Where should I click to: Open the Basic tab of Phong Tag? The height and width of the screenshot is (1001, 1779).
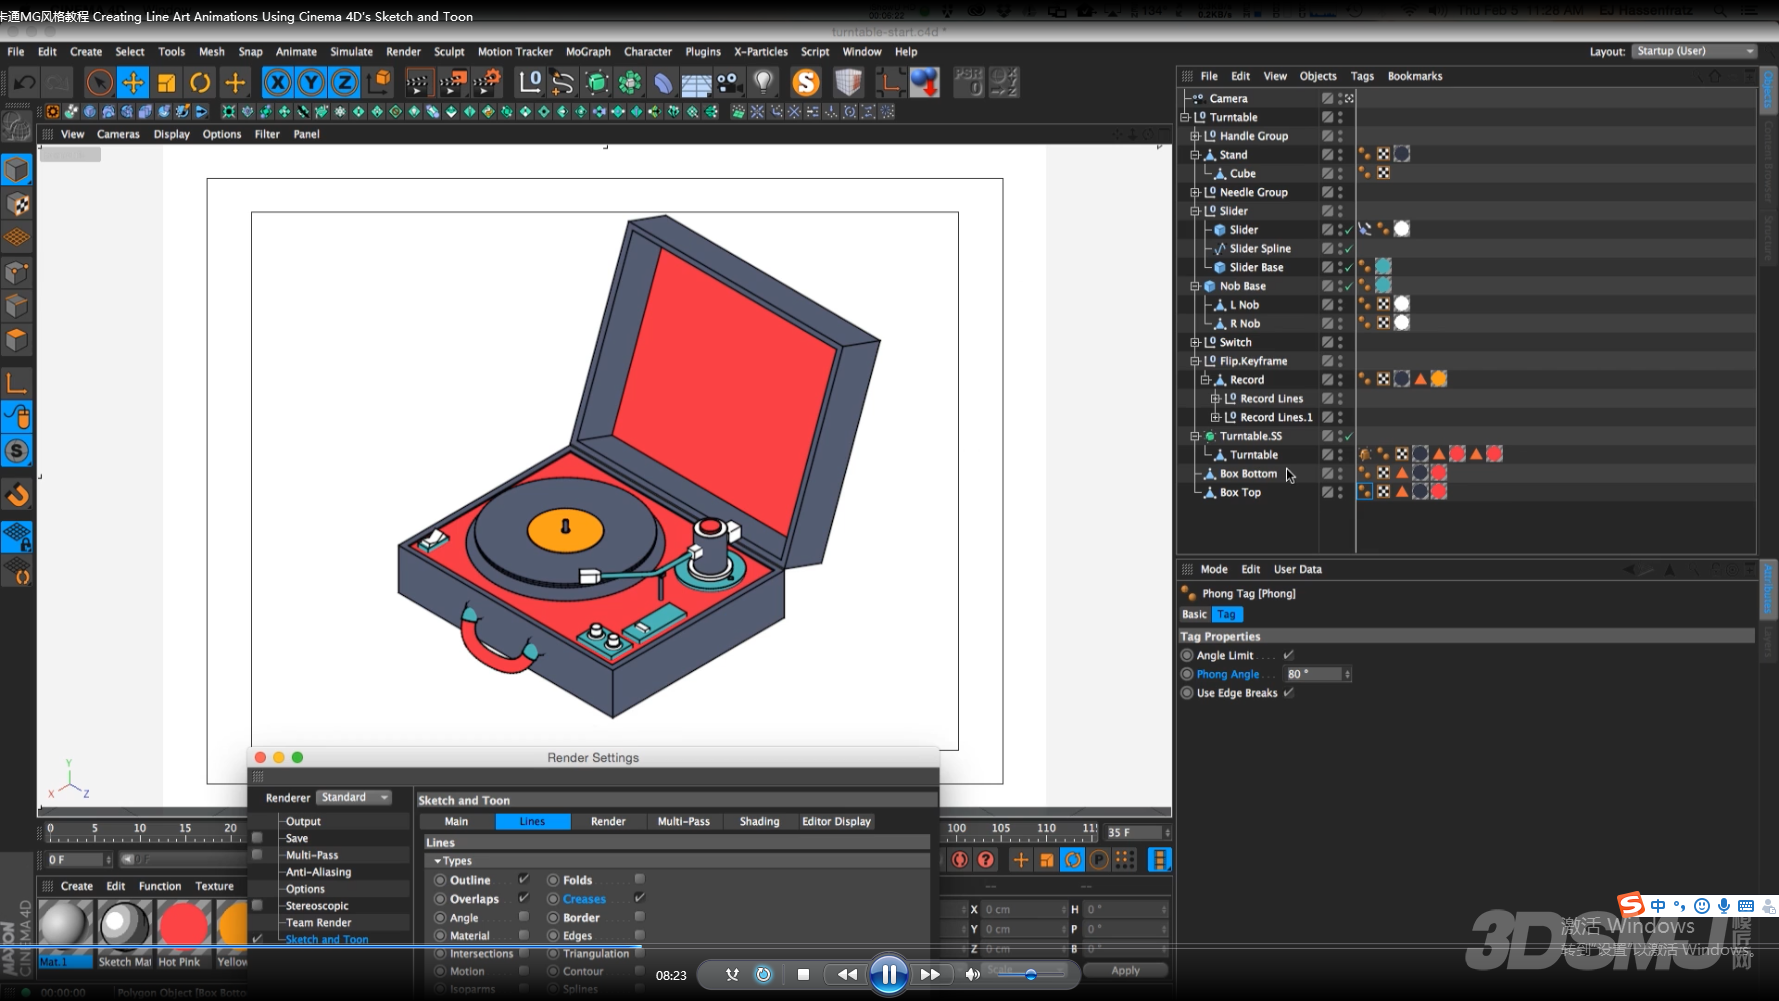1194,614
